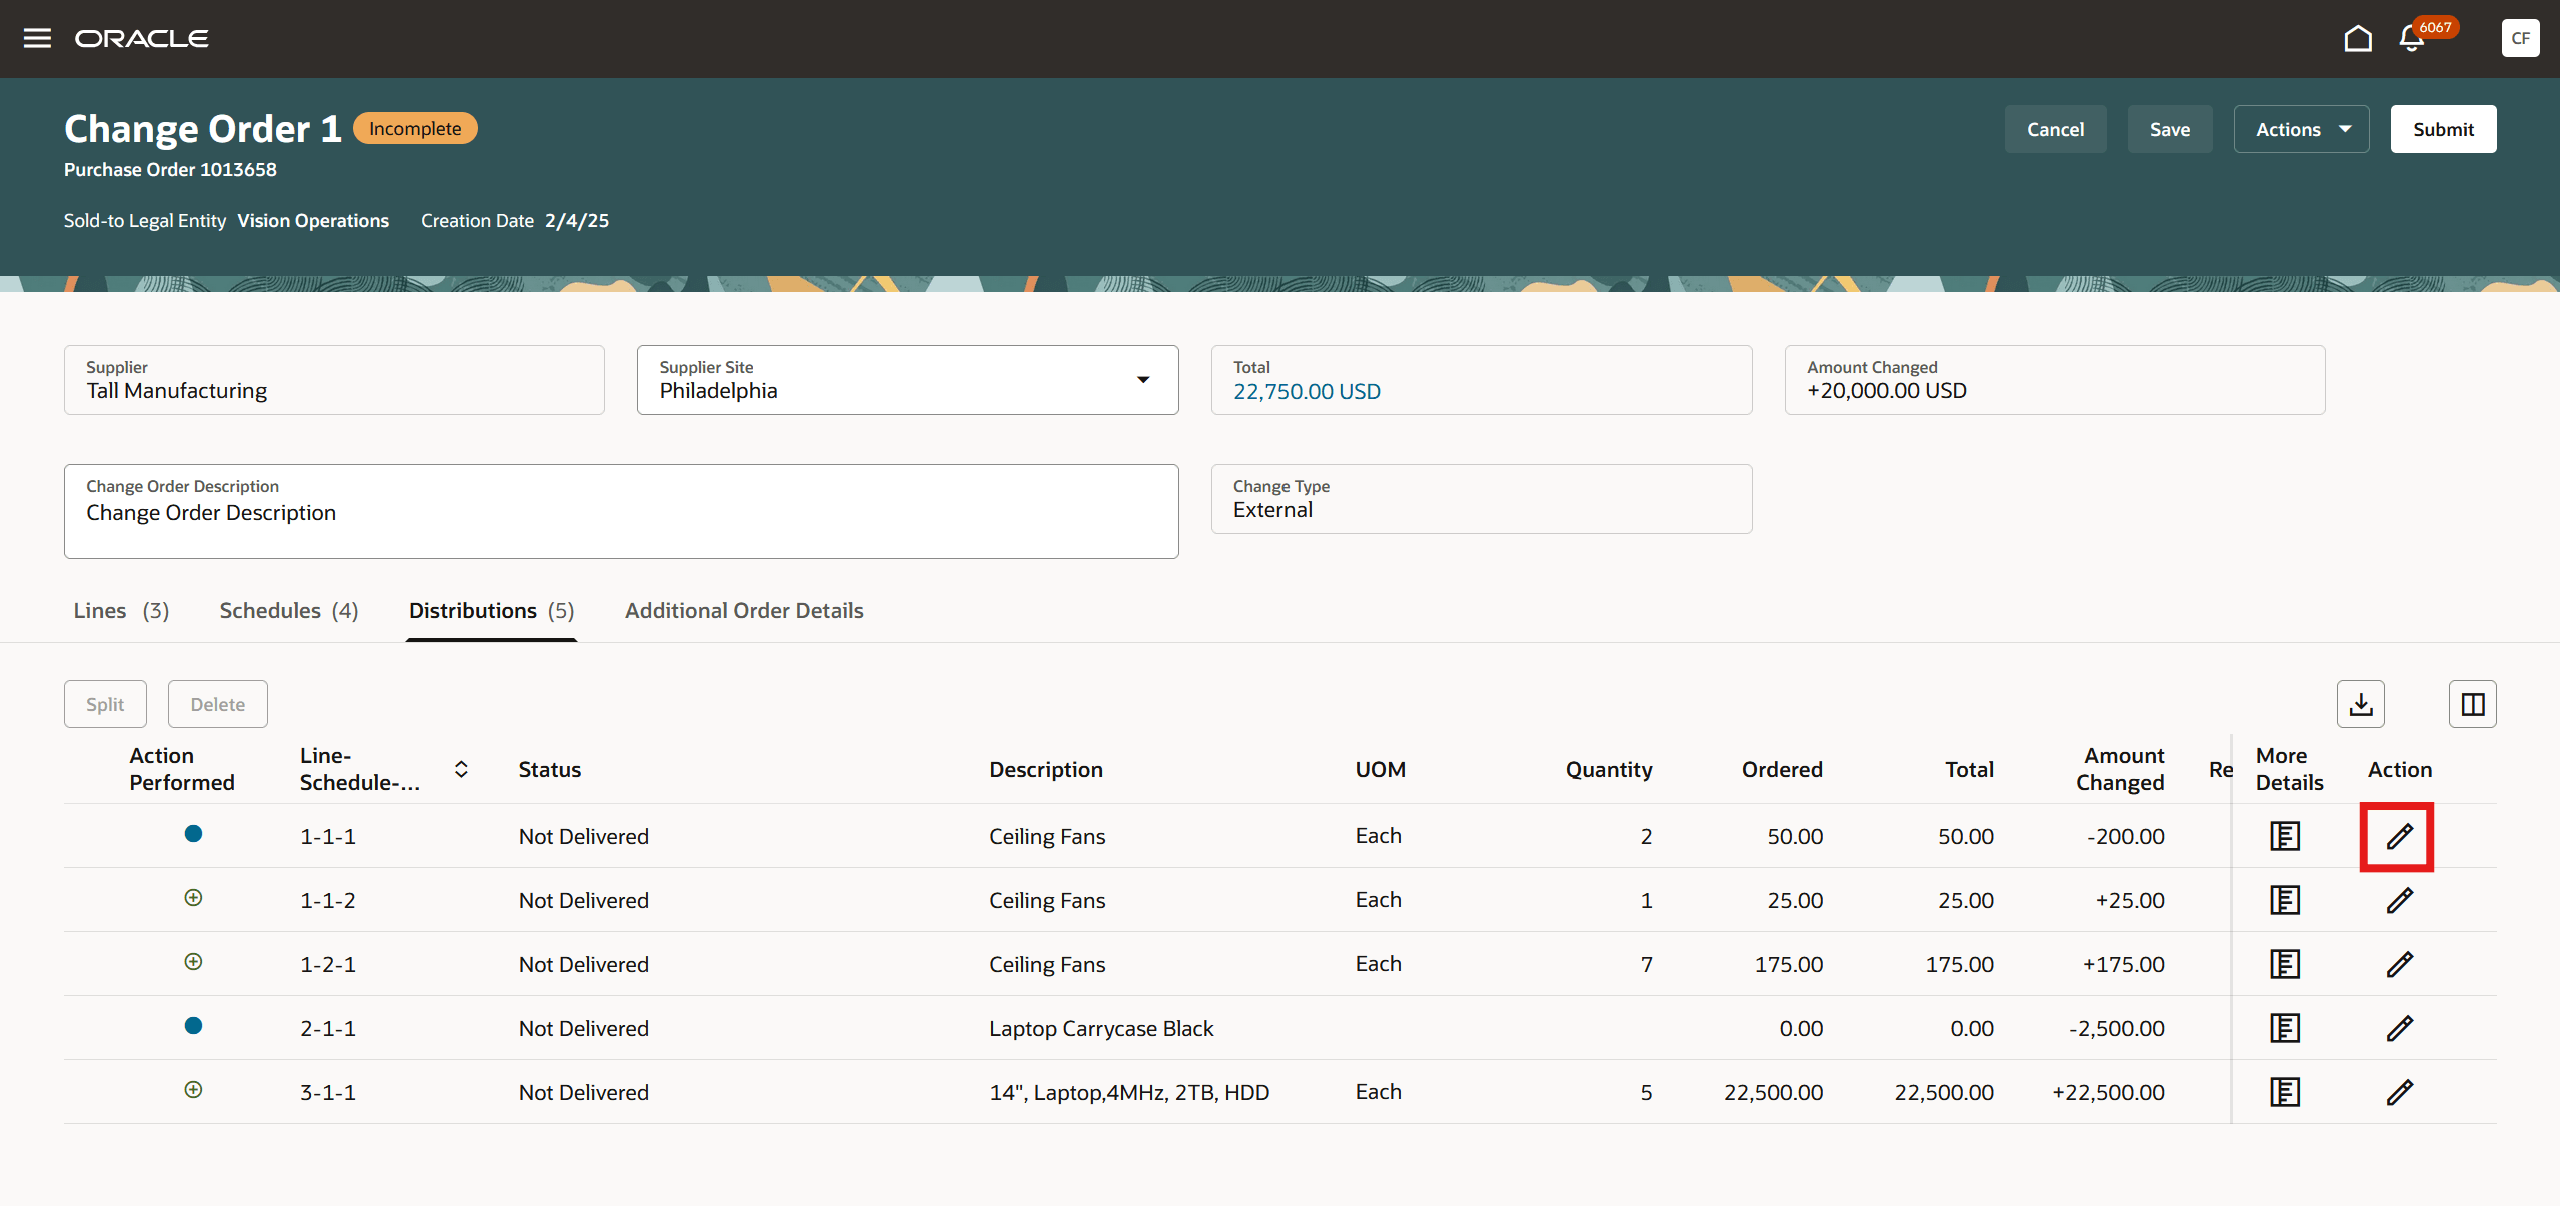The height and width of the screenshot is (1206, 2560).
Task: Open More Details for 2-1-1 row
Action: [x=2284, y=1028]
